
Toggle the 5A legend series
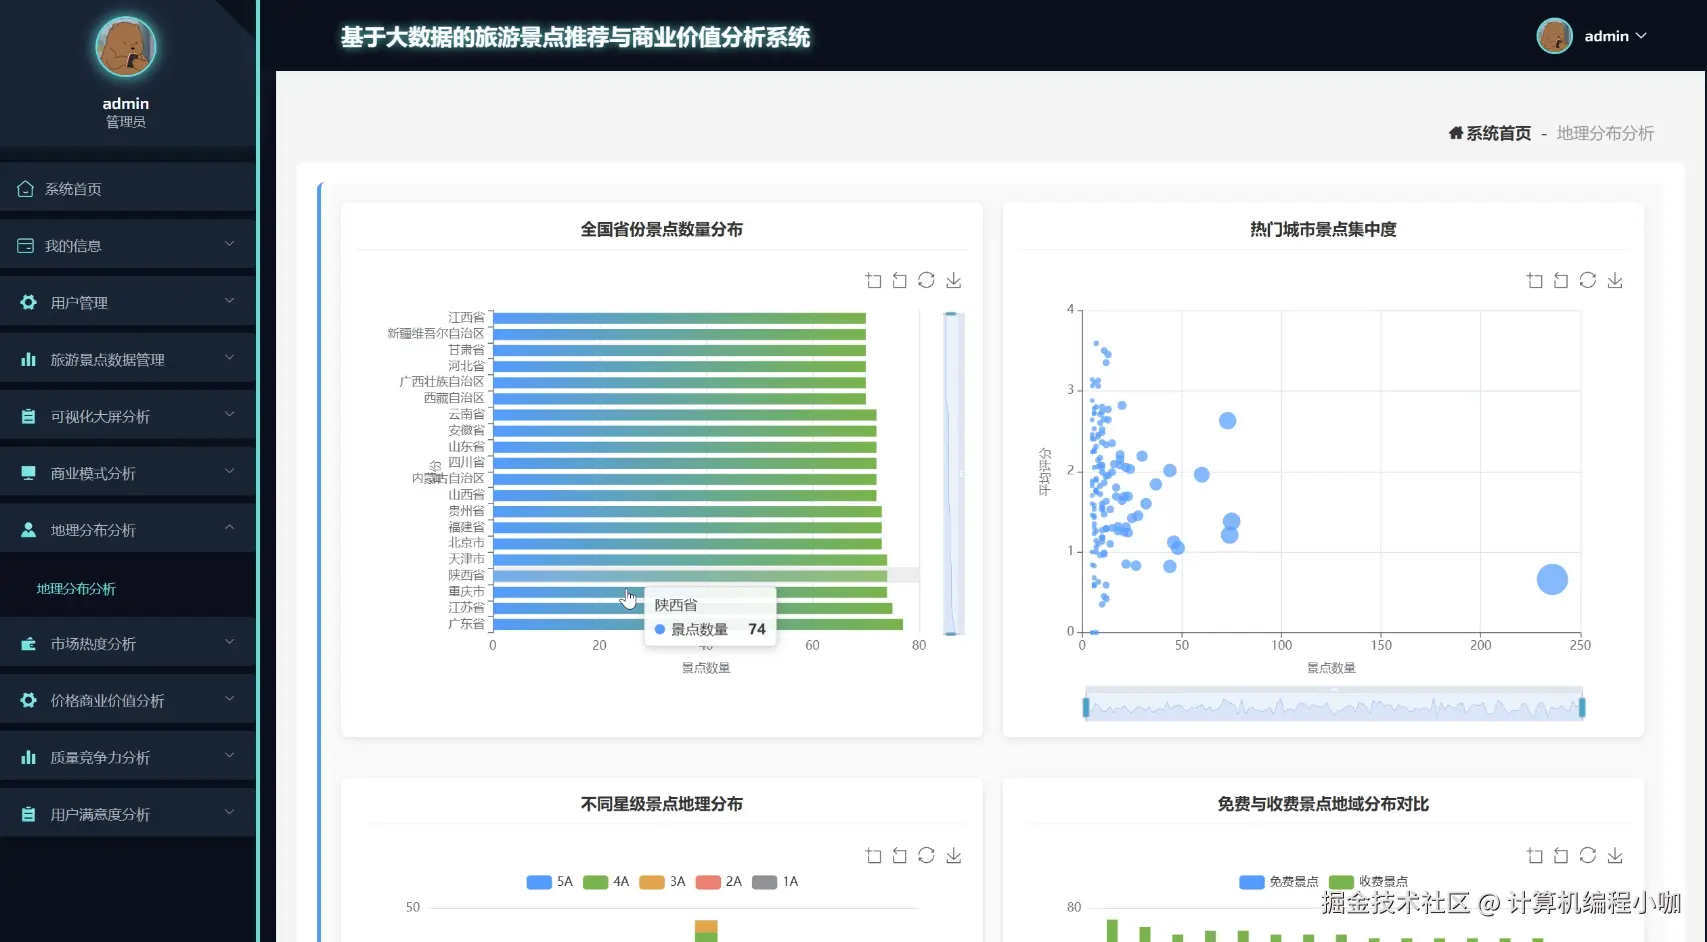point(549,882)
